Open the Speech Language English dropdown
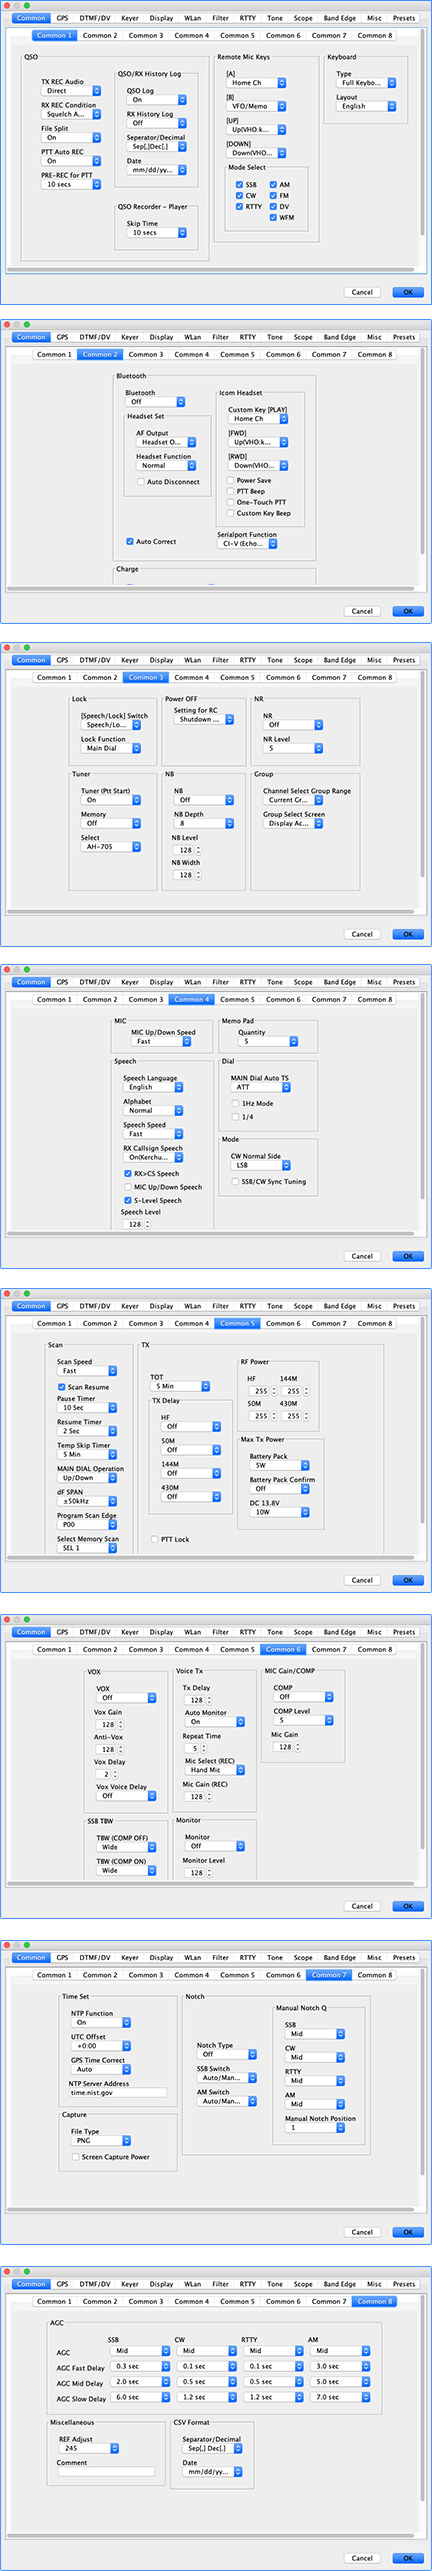 [x=153, y=1087]
